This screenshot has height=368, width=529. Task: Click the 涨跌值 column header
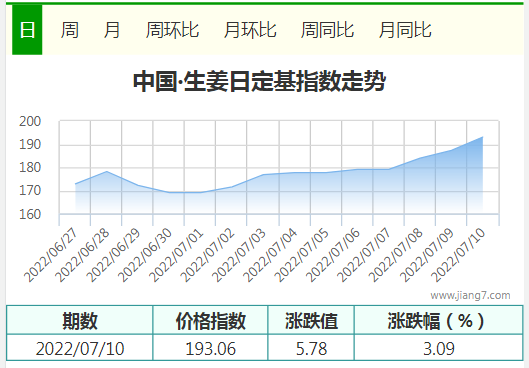pos(311,320)
